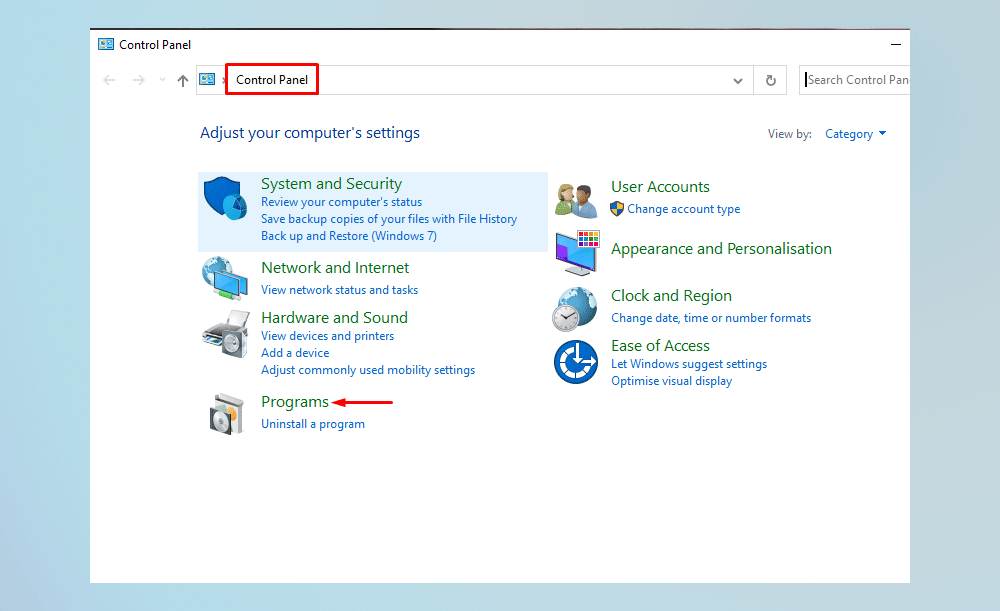Go up one level with up arrow

coord(183,80)
